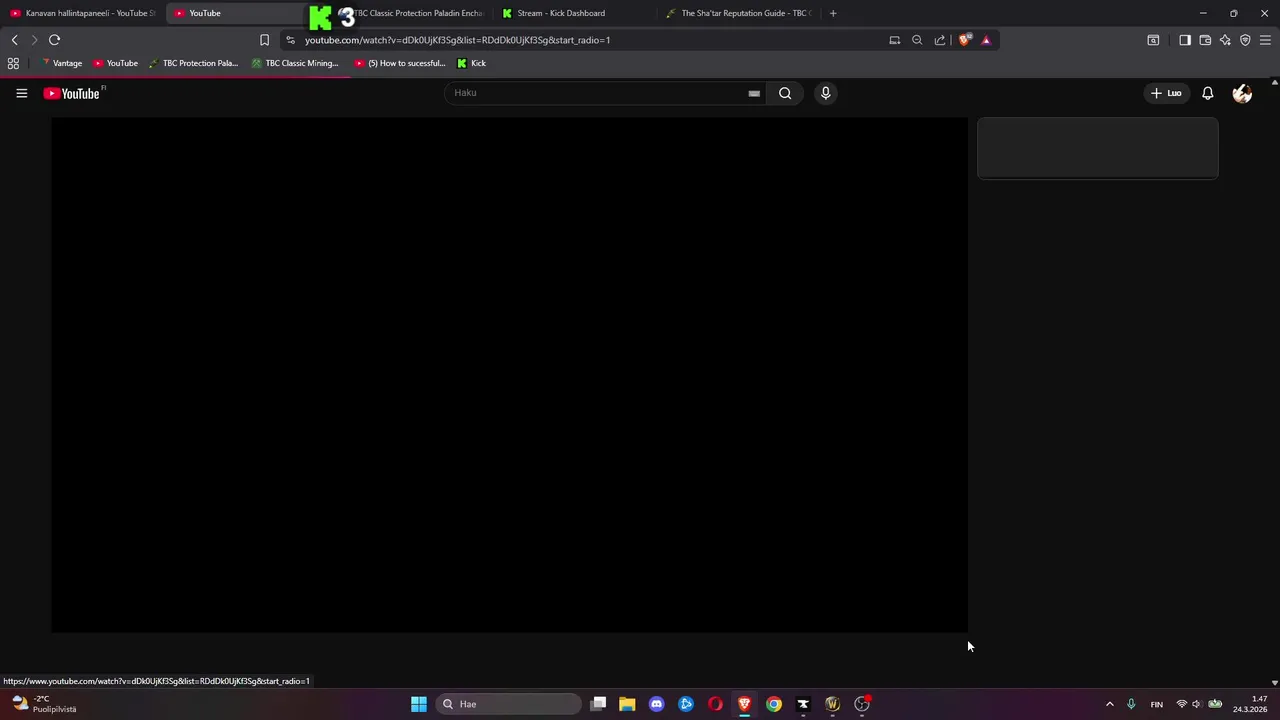Open OBS Studio from the taskbar
1280x720 pixels.
click(x=862, y=704)
